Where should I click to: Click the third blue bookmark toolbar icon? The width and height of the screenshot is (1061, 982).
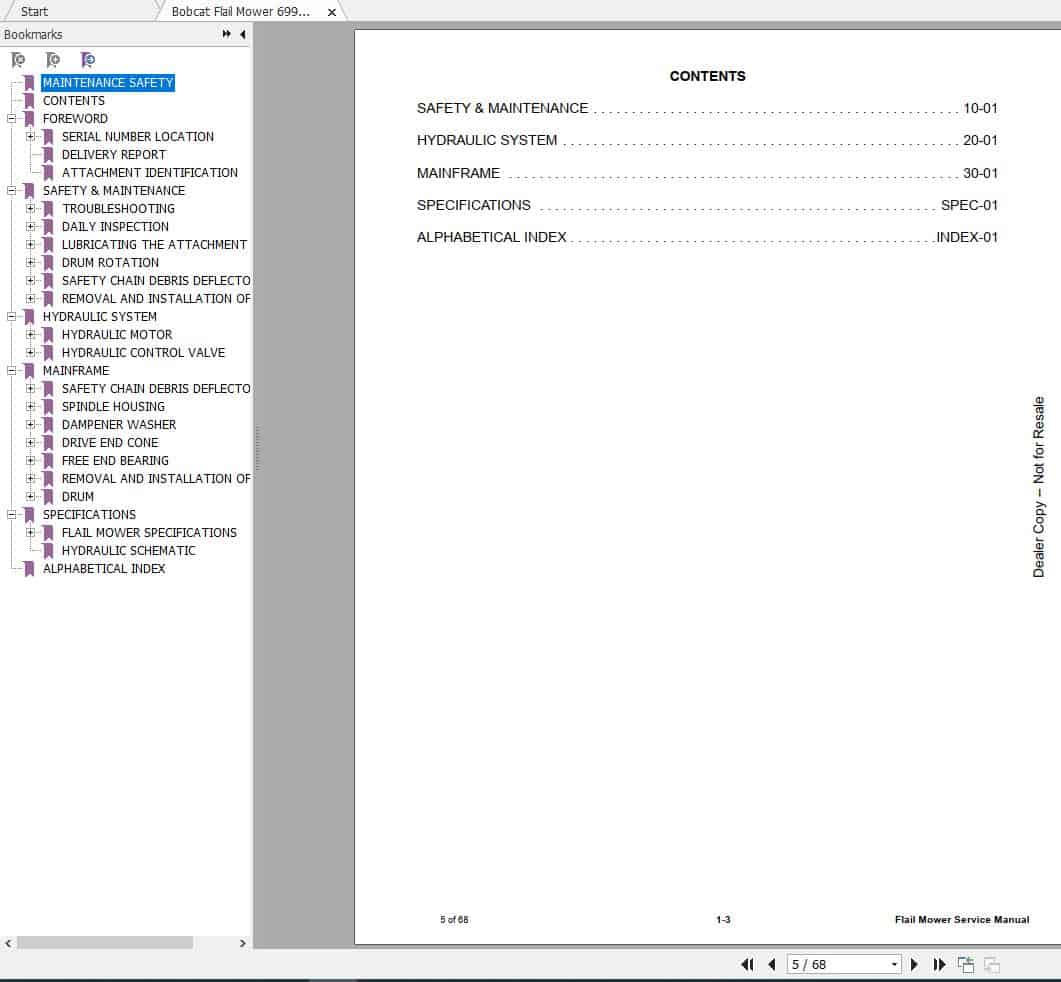click(87, 60)
